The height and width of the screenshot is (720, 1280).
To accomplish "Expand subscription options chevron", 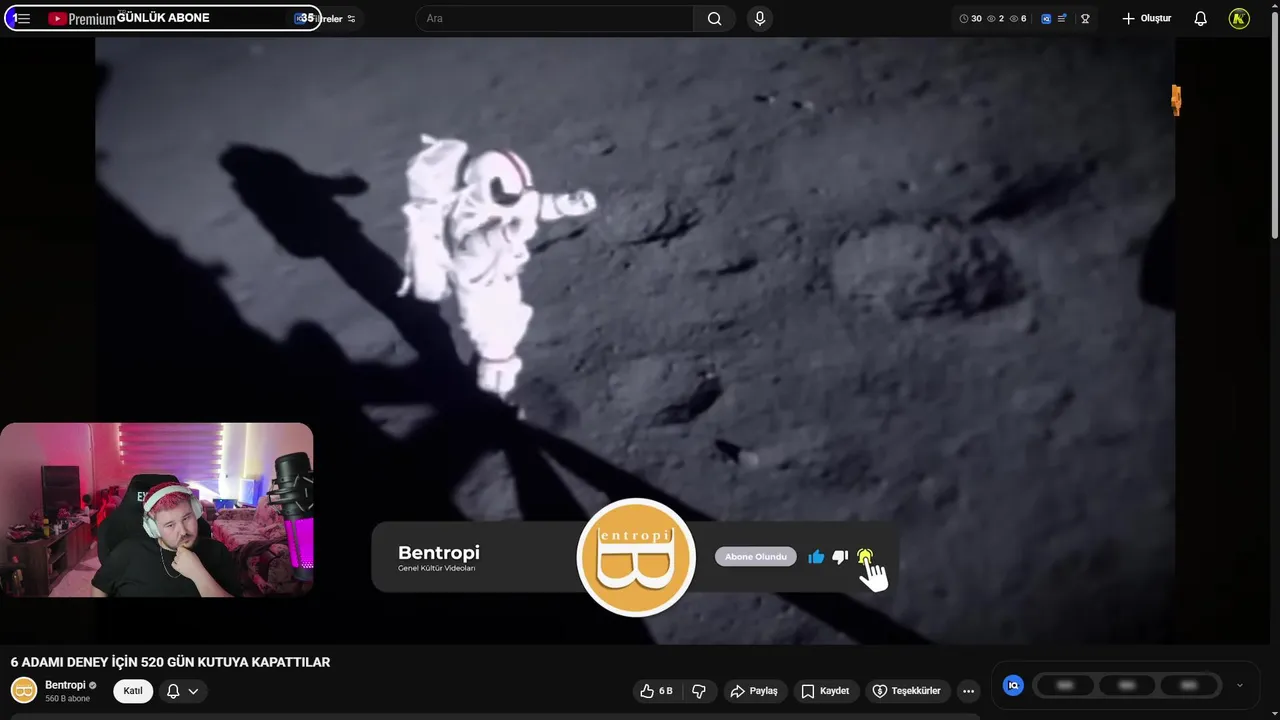I will tap(193, 691).
